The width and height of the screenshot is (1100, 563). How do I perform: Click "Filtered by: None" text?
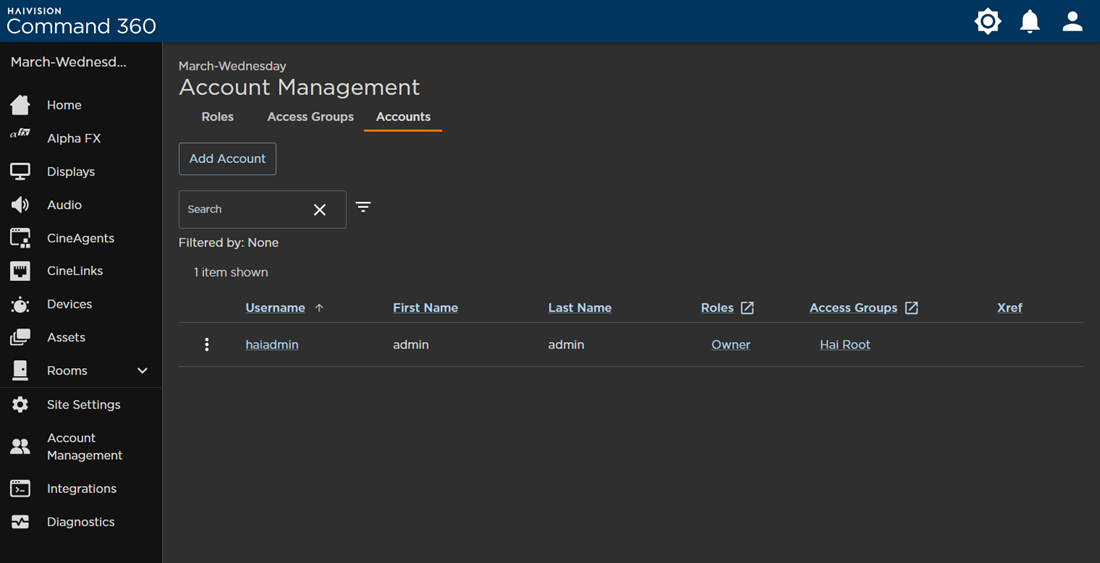(229, 243)
